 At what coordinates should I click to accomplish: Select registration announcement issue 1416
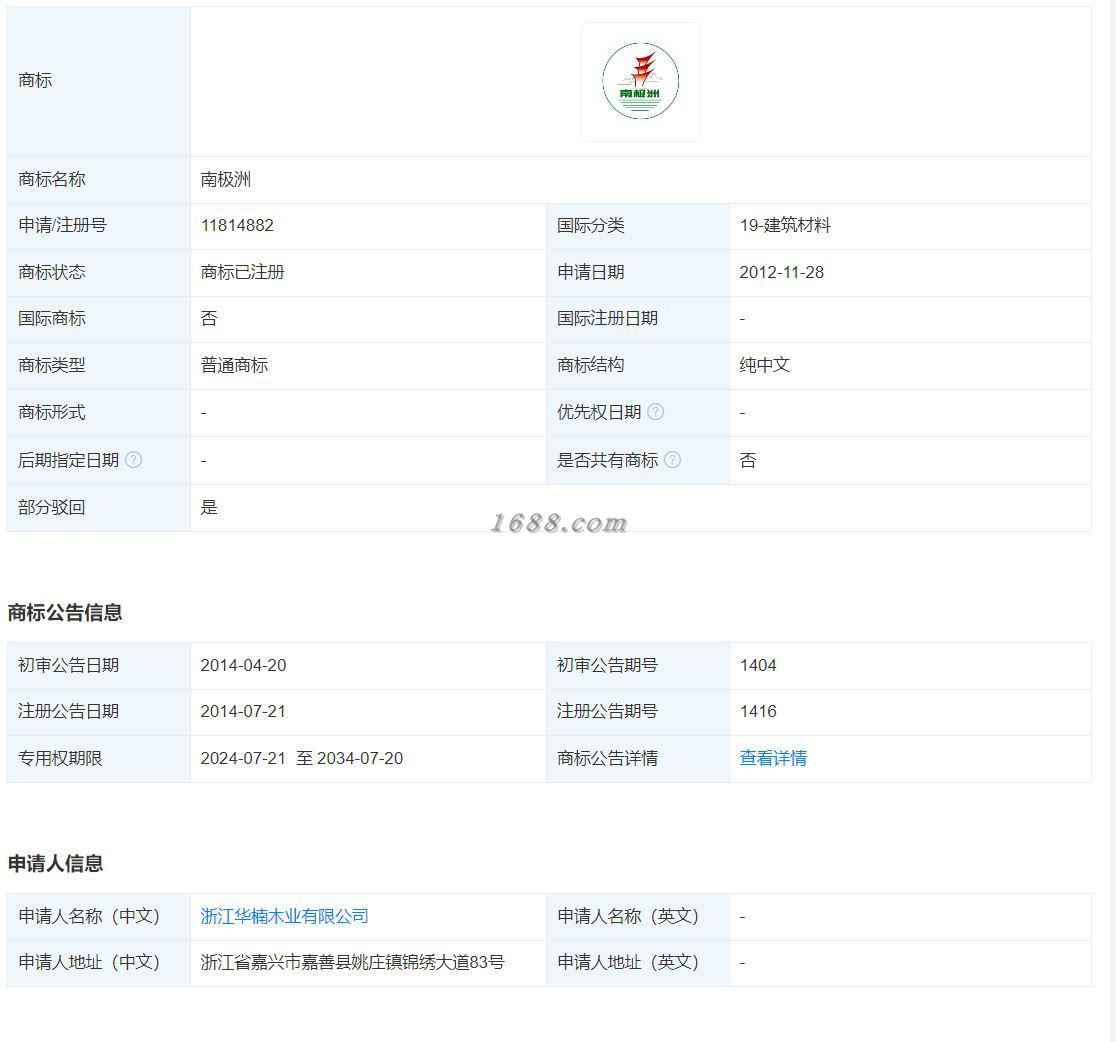tap(758, 711)
